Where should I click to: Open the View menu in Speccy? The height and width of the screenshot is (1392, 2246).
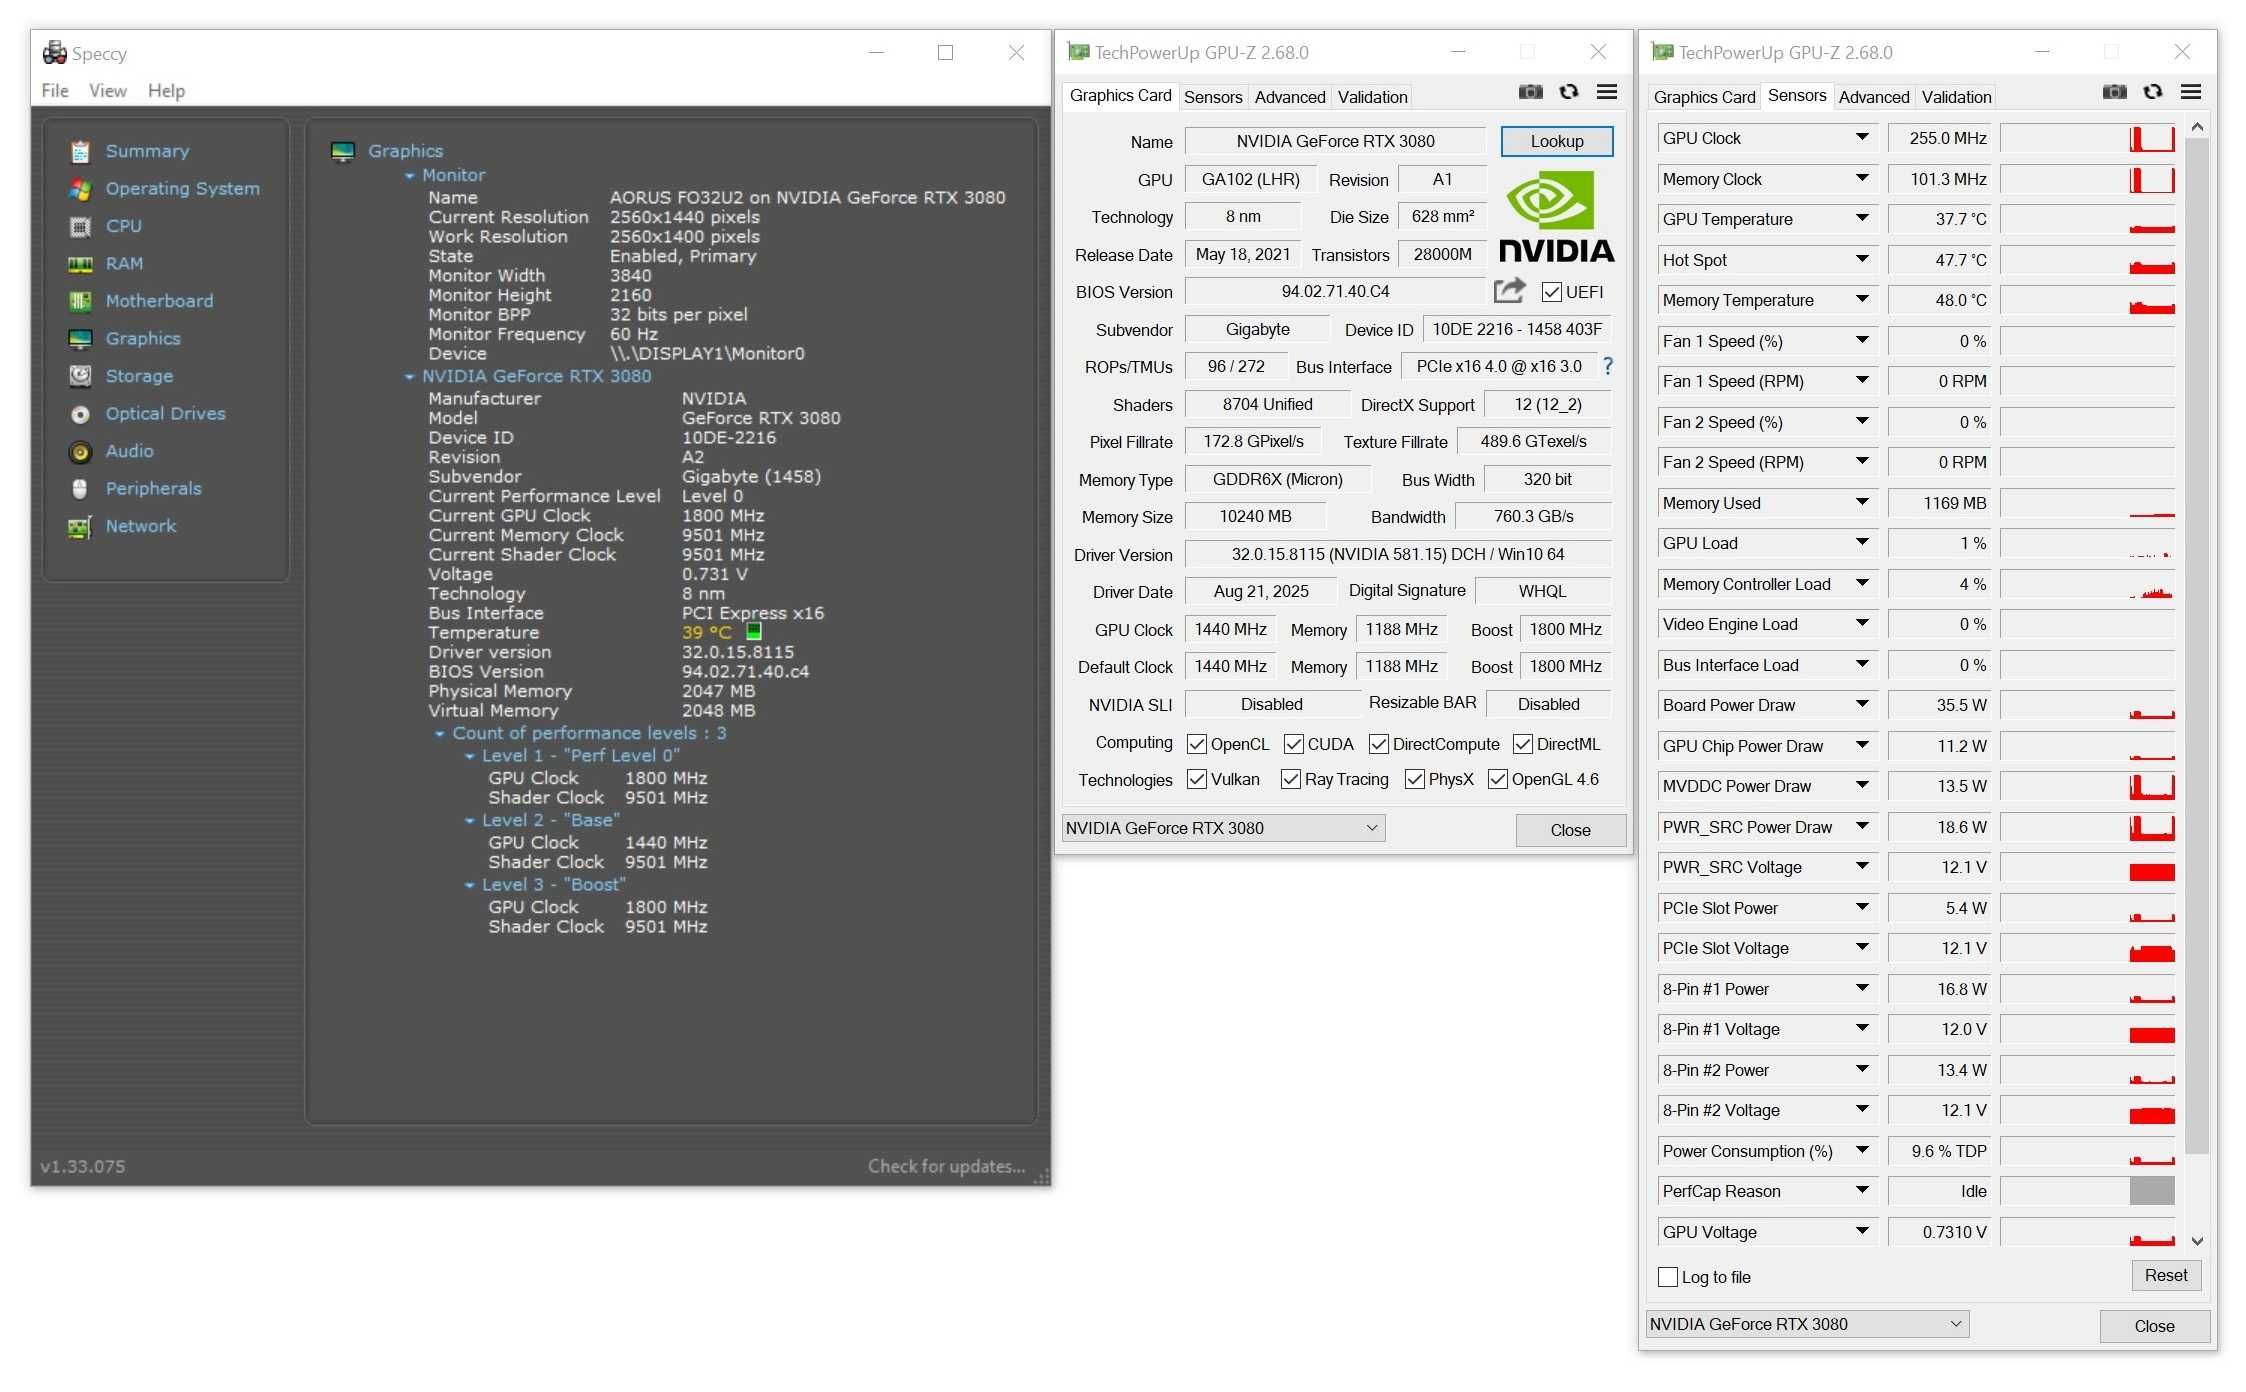pos(108,91)
